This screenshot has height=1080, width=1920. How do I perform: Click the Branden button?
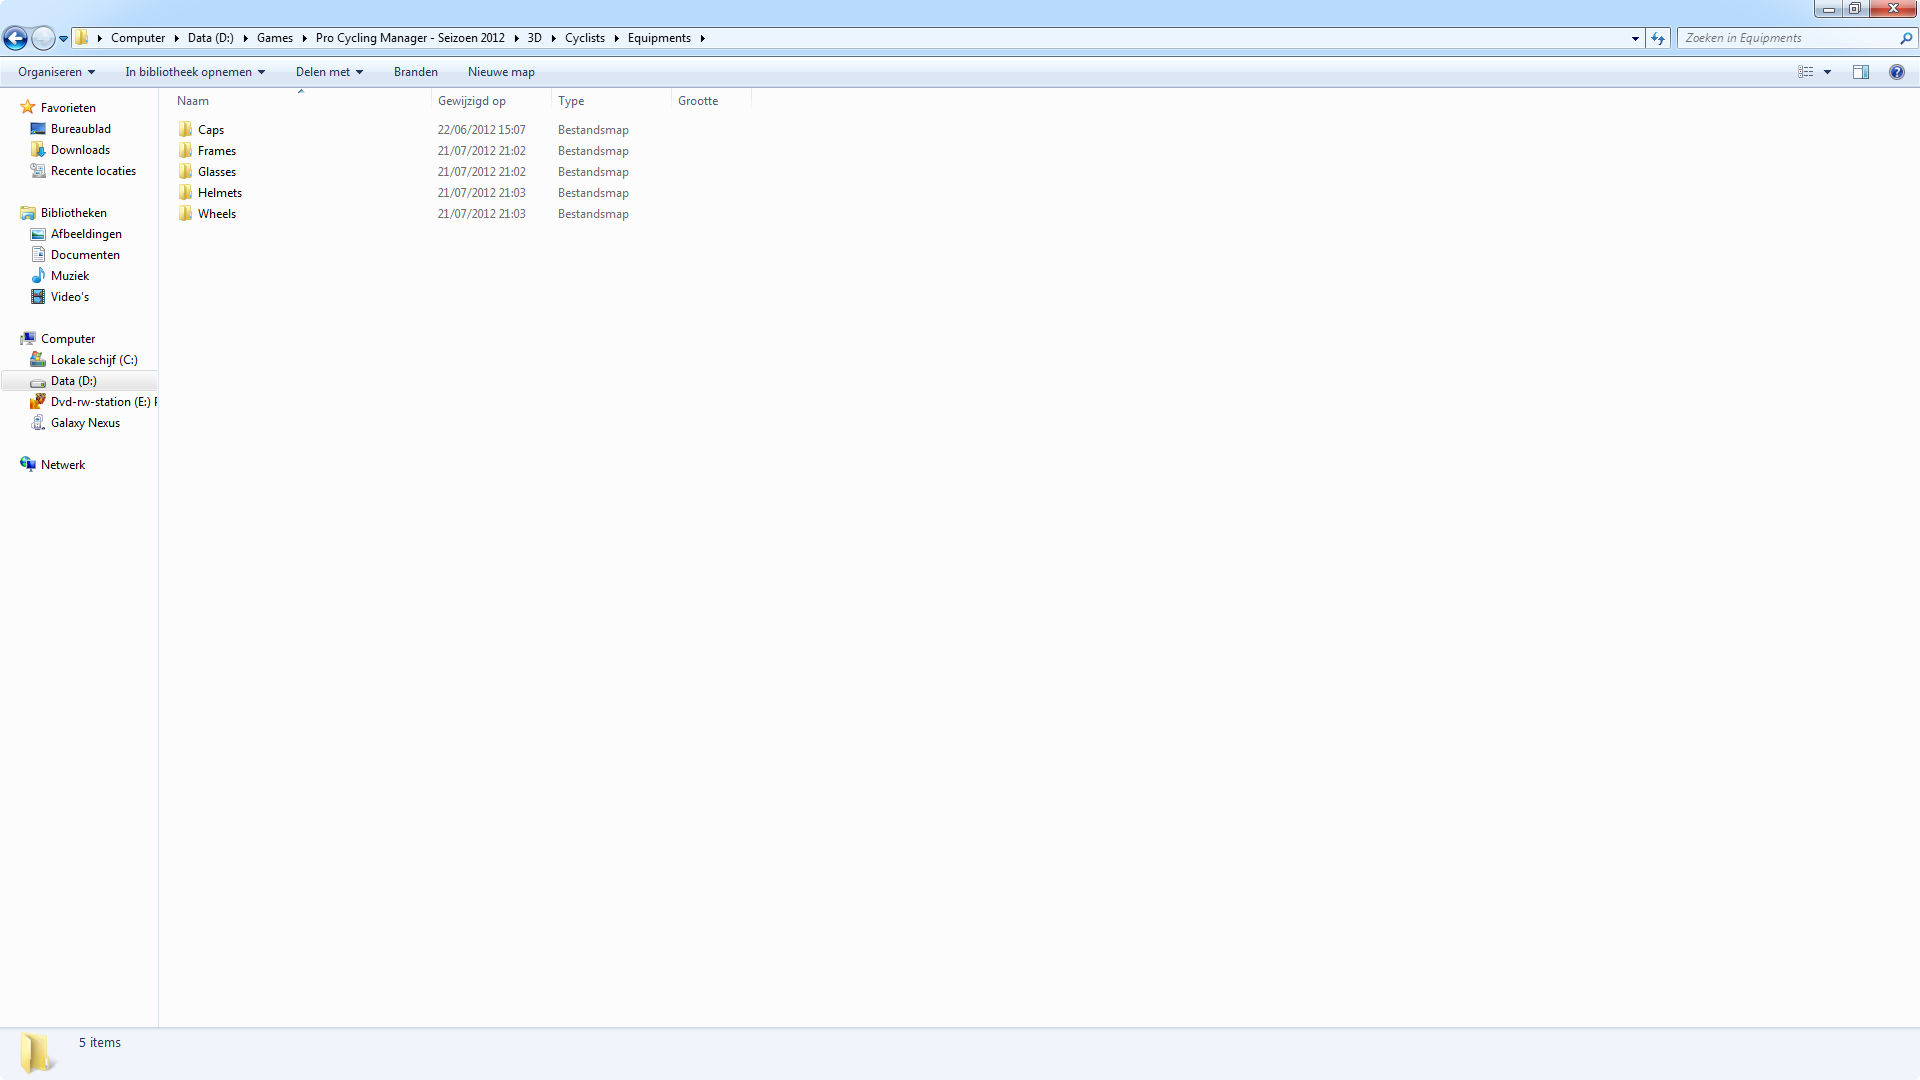coord(415,72)
